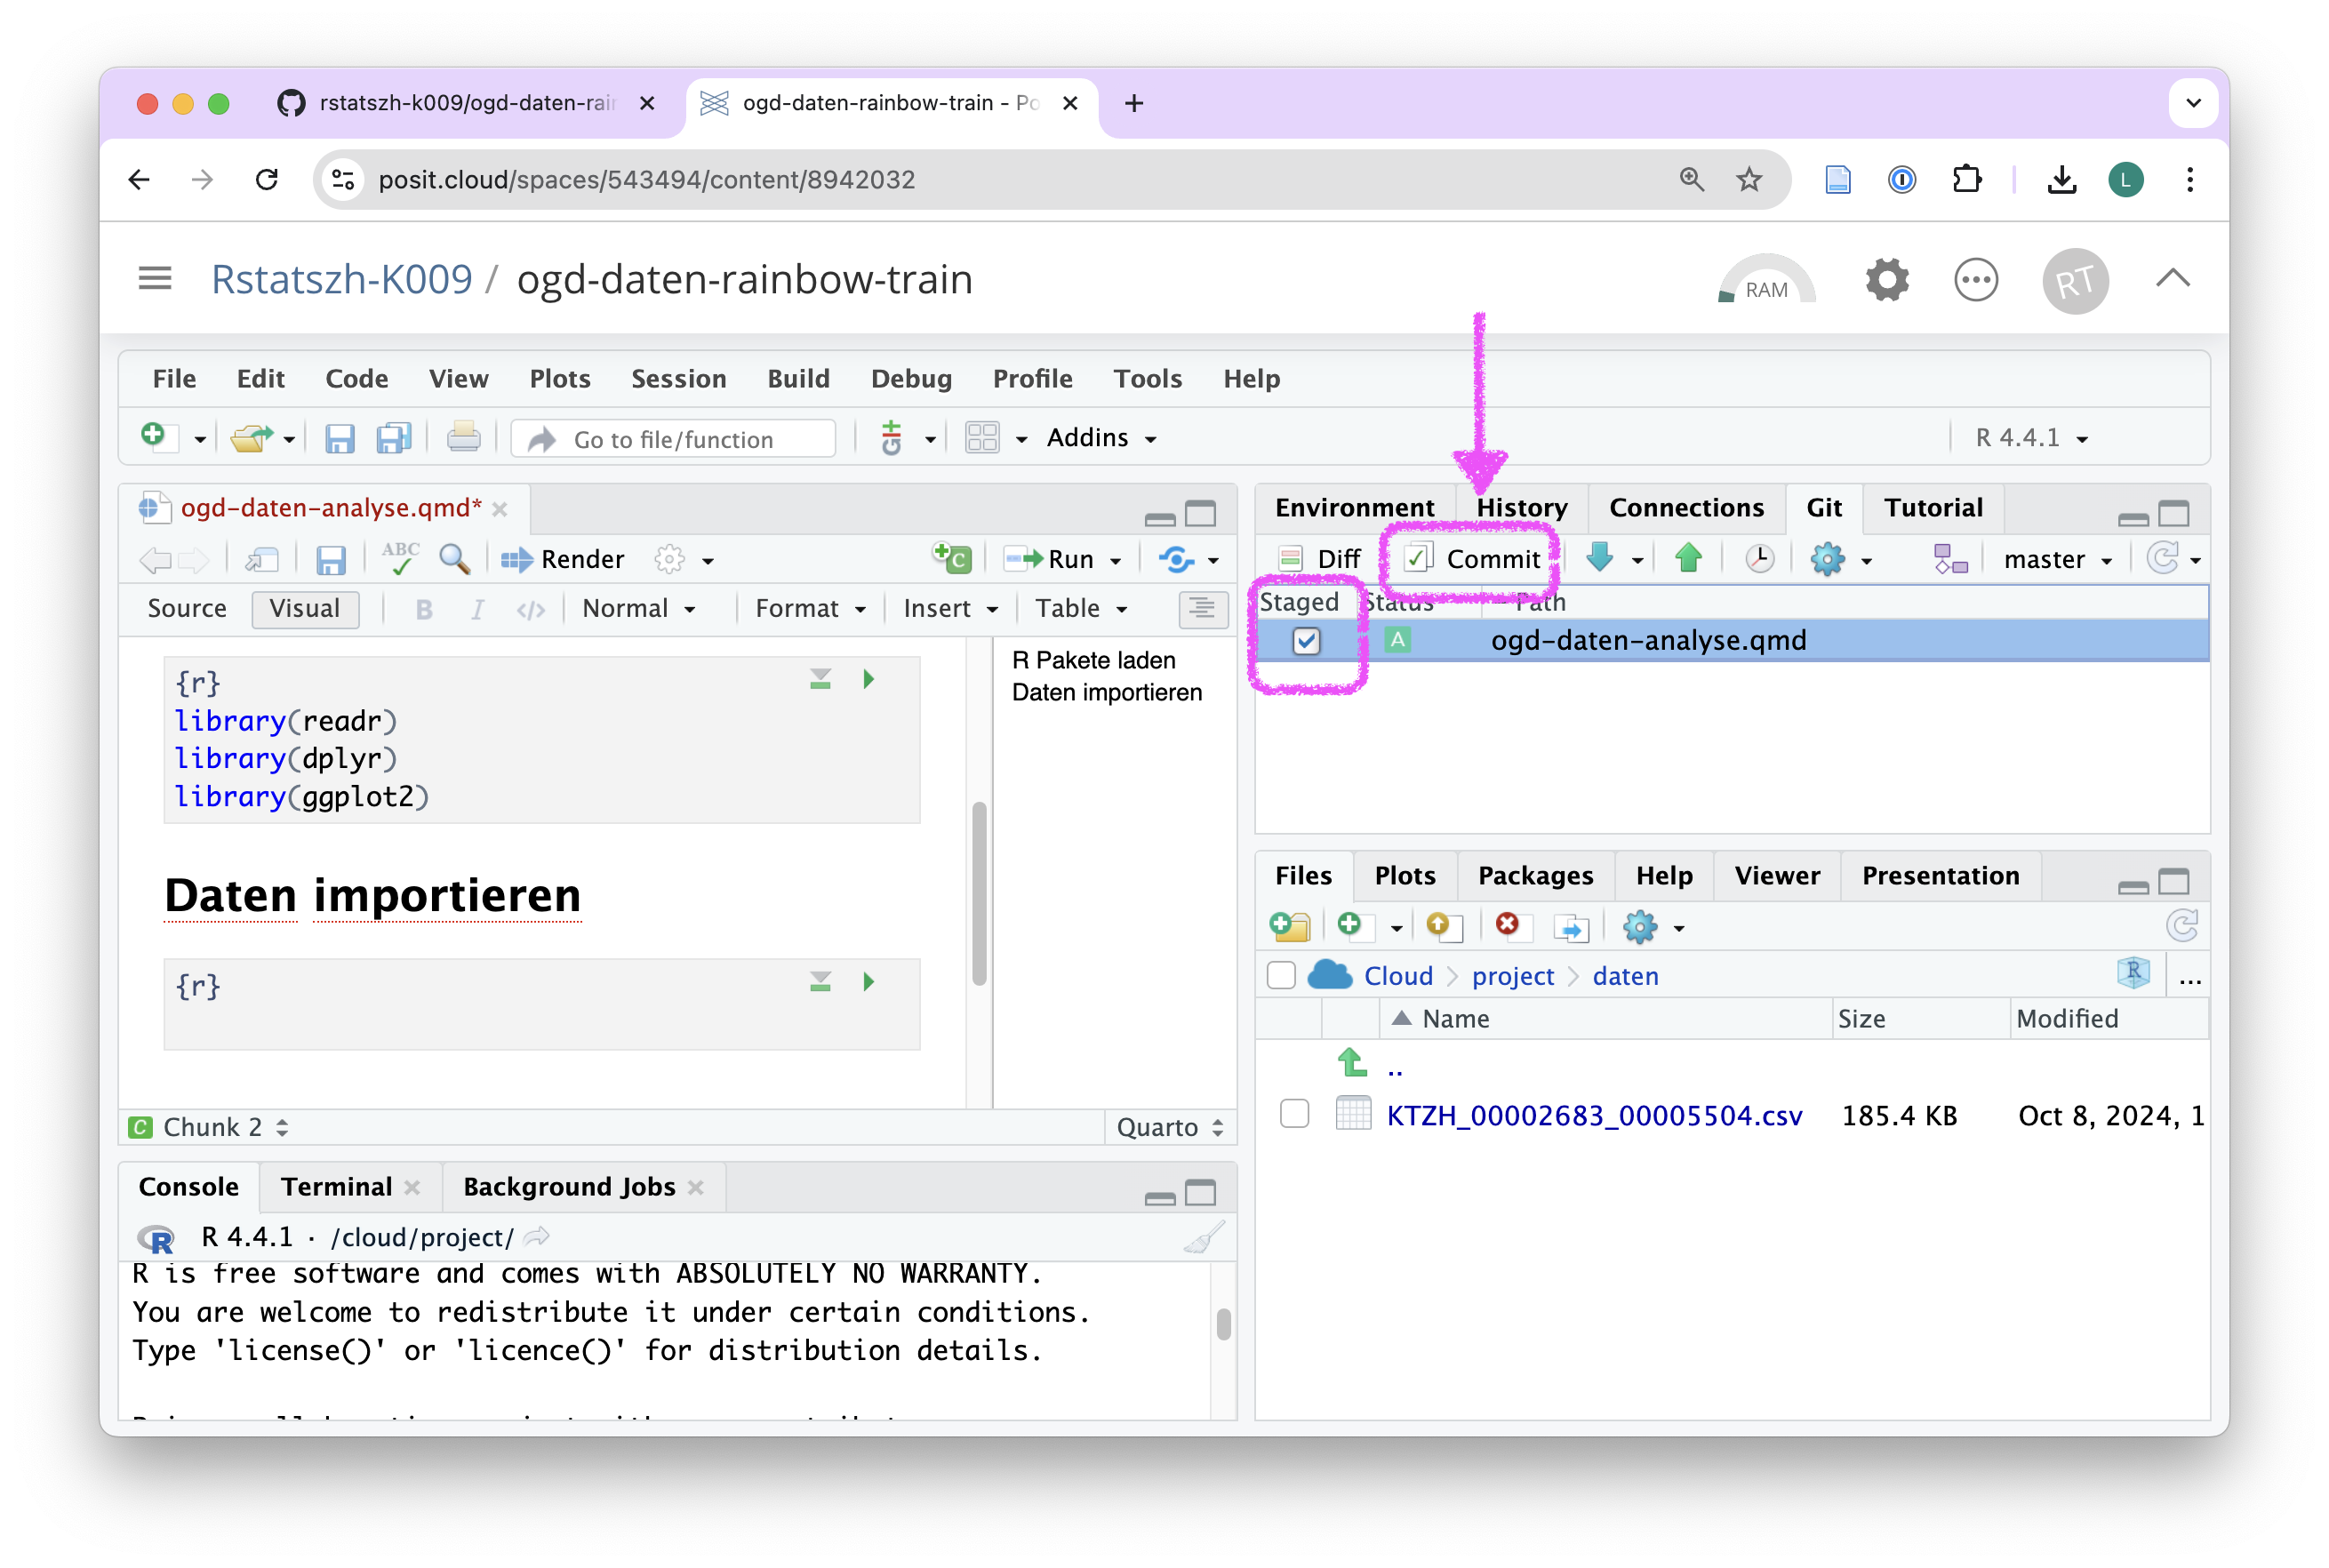This screenshot has height=1568, width=2329.
Task: Click the Rename file icon in Files pane
Action: coord(1571,928)
